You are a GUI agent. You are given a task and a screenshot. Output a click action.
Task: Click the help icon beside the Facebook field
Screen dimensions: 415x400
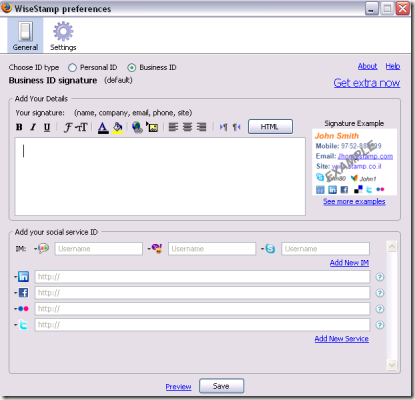(x=380, y=293)
